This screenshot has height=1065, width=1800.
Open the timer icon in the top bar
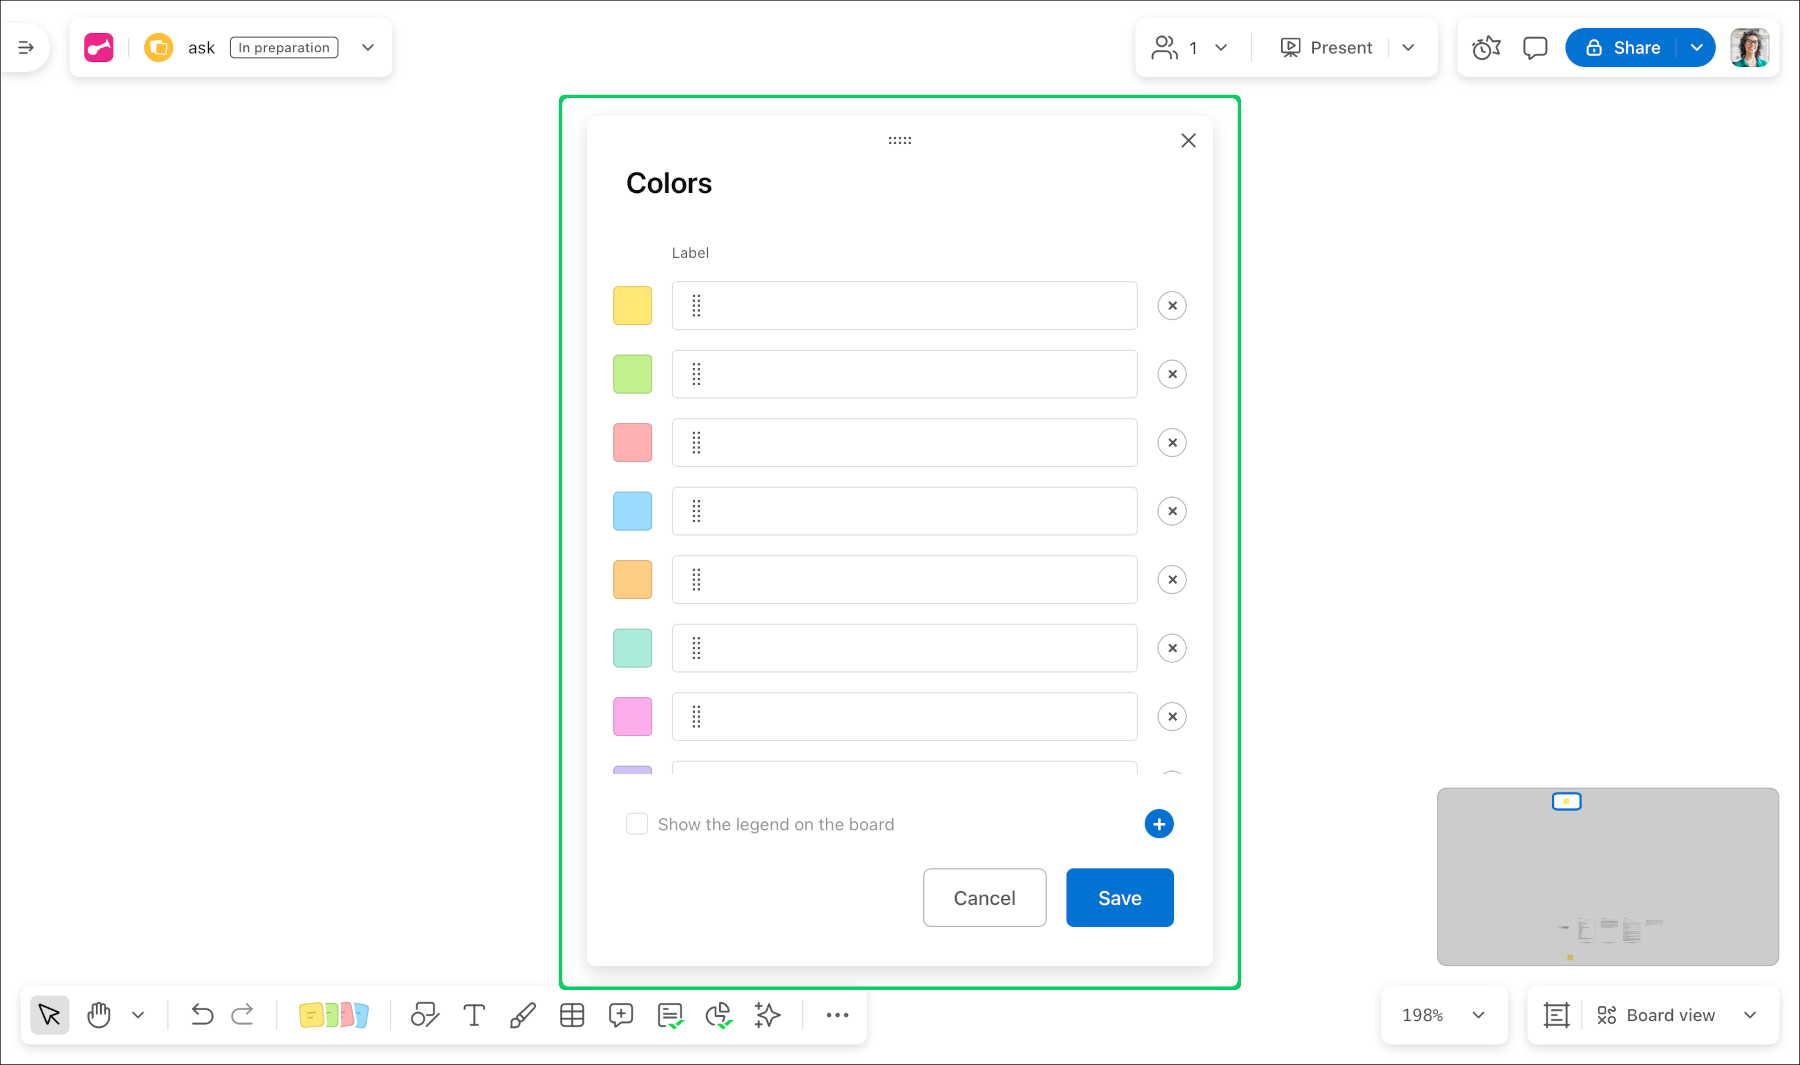(1486, 47)
